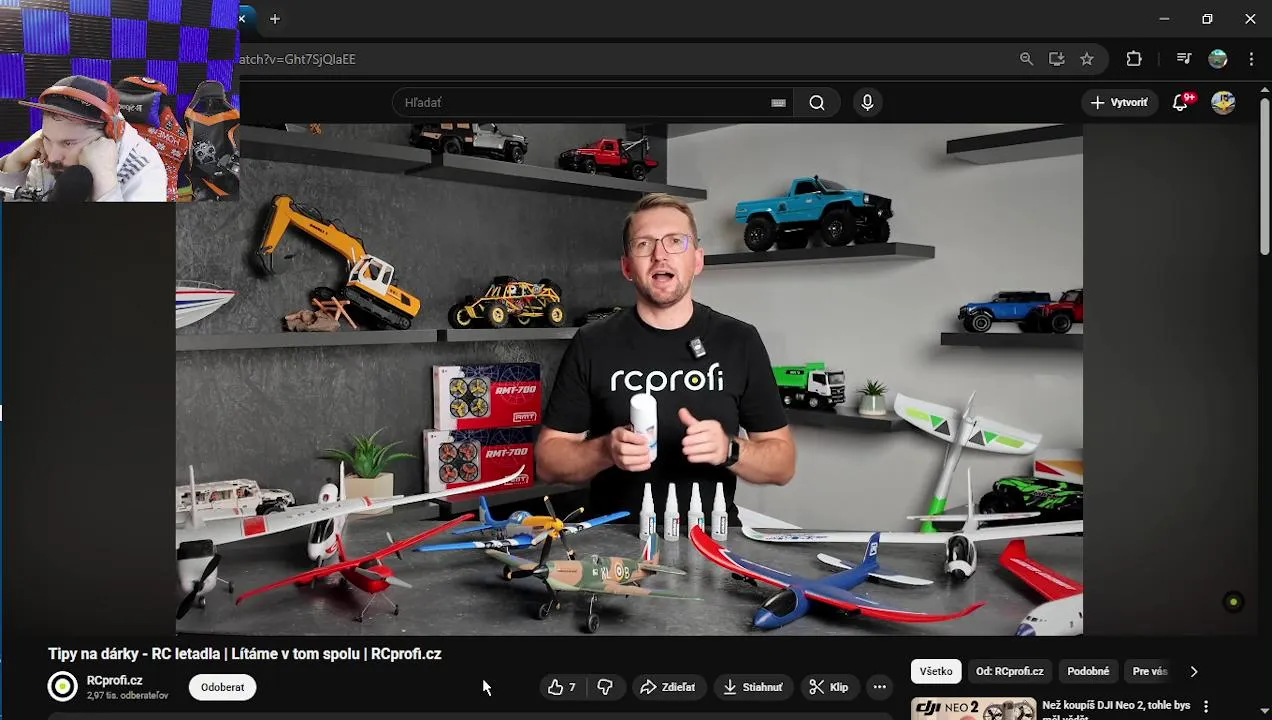Select the Od: RCprofi.cz filter chip
Viewport: 1272px width, 720px height.
tap(1009, 671)
